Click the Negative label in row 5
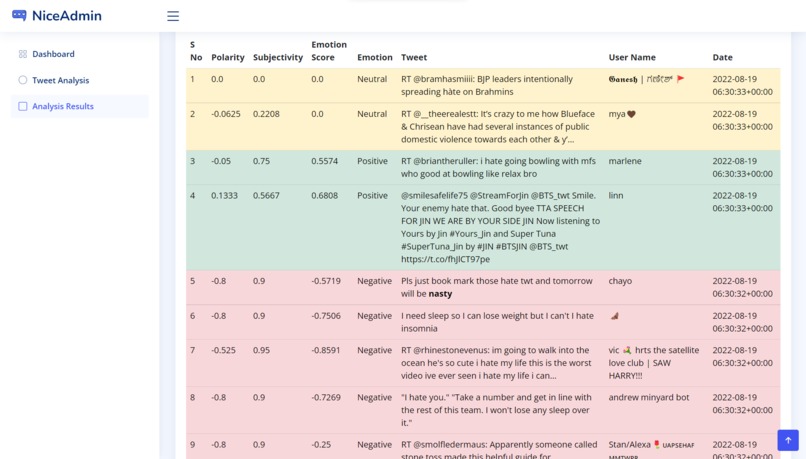This screenshot has height=459, width=806. tap(374, 281)
